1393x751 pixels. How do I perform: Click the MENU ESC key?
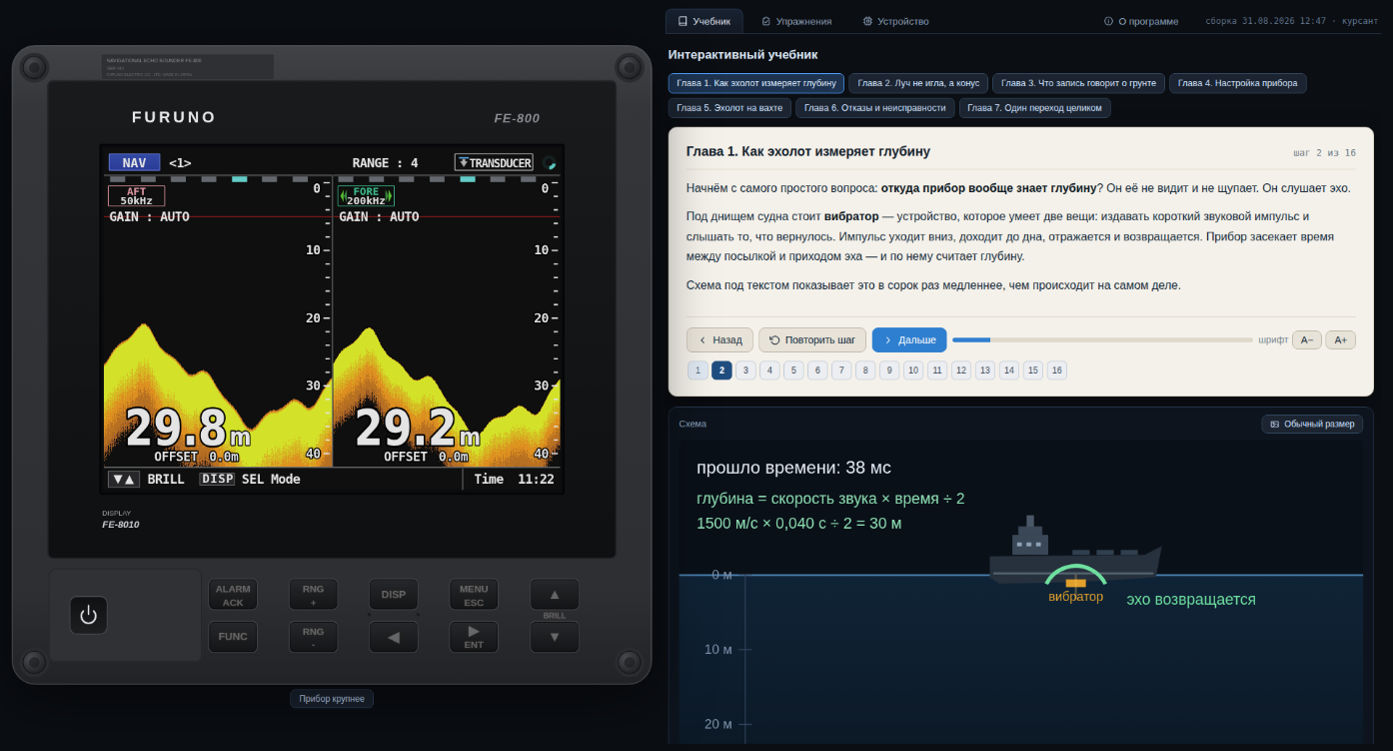click(x=474, y=595)
